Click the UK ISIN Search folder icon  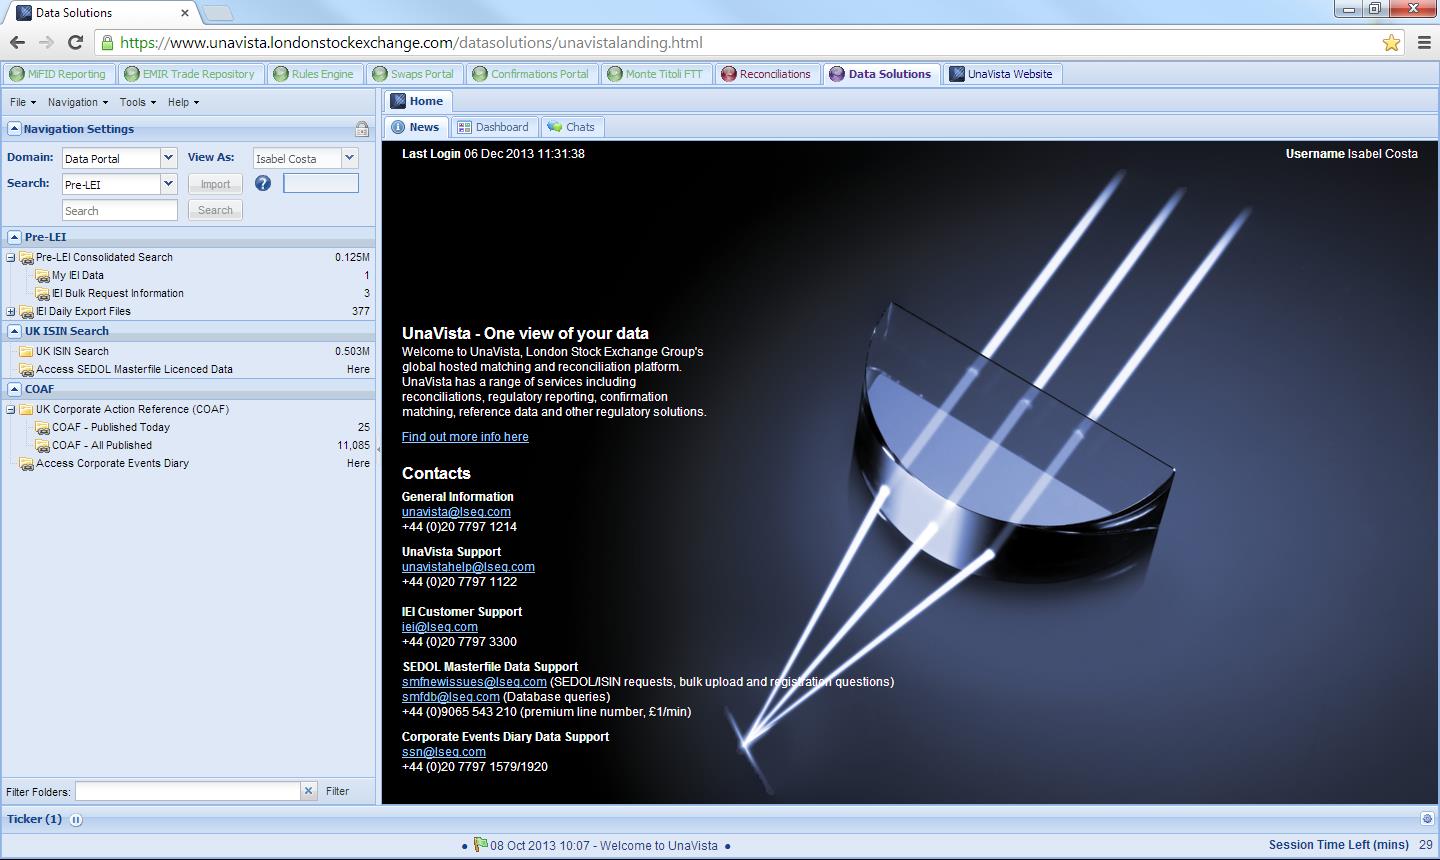26,351
